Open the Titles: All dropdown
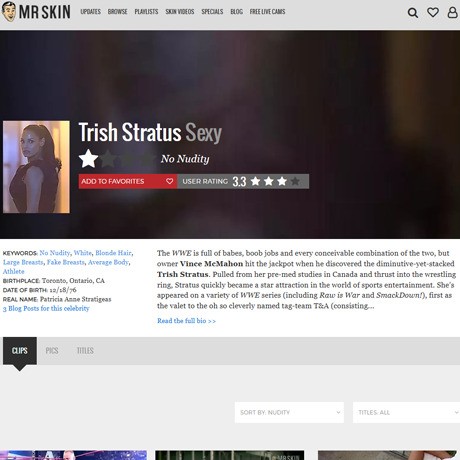Screen dimensions: 460x460 coord(406,412)
